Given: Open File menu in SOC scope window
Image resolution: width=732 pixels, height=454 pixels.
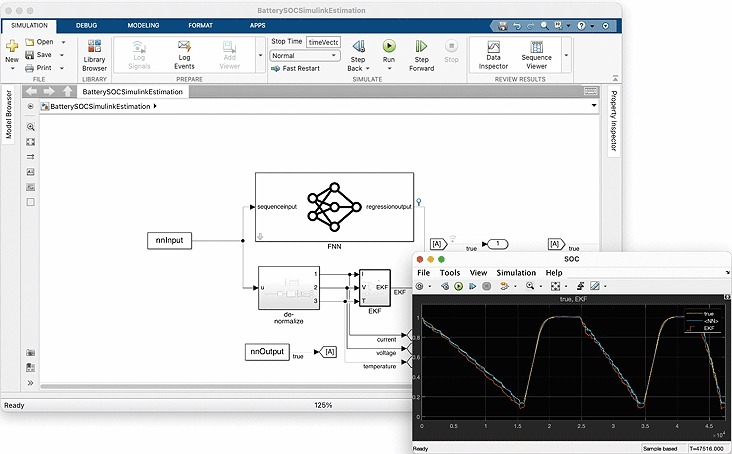Looking at the screenshot, I should [423, 273].
